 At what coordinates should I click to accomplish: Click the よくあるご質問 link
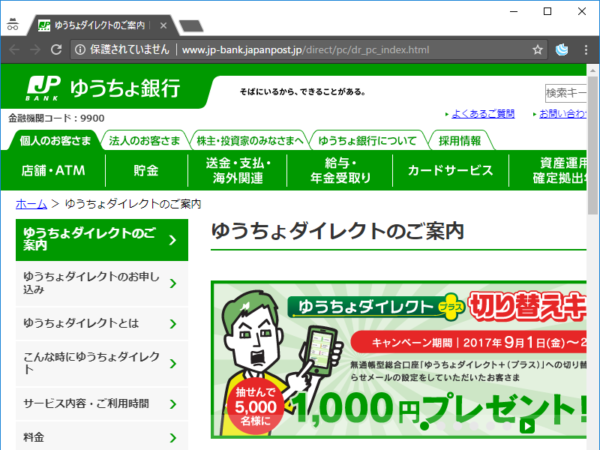click(484, 114)
